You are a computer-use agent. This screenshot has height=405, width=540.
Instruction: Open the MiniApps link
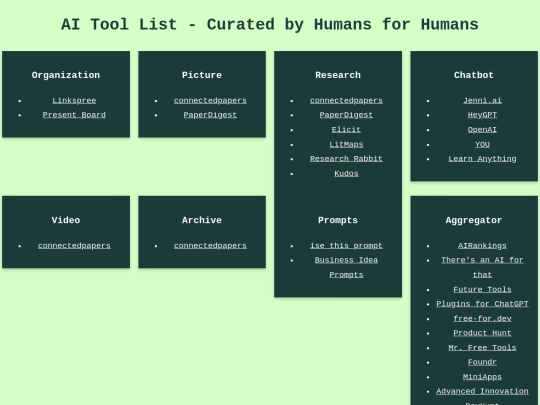[x=482, y=377]
